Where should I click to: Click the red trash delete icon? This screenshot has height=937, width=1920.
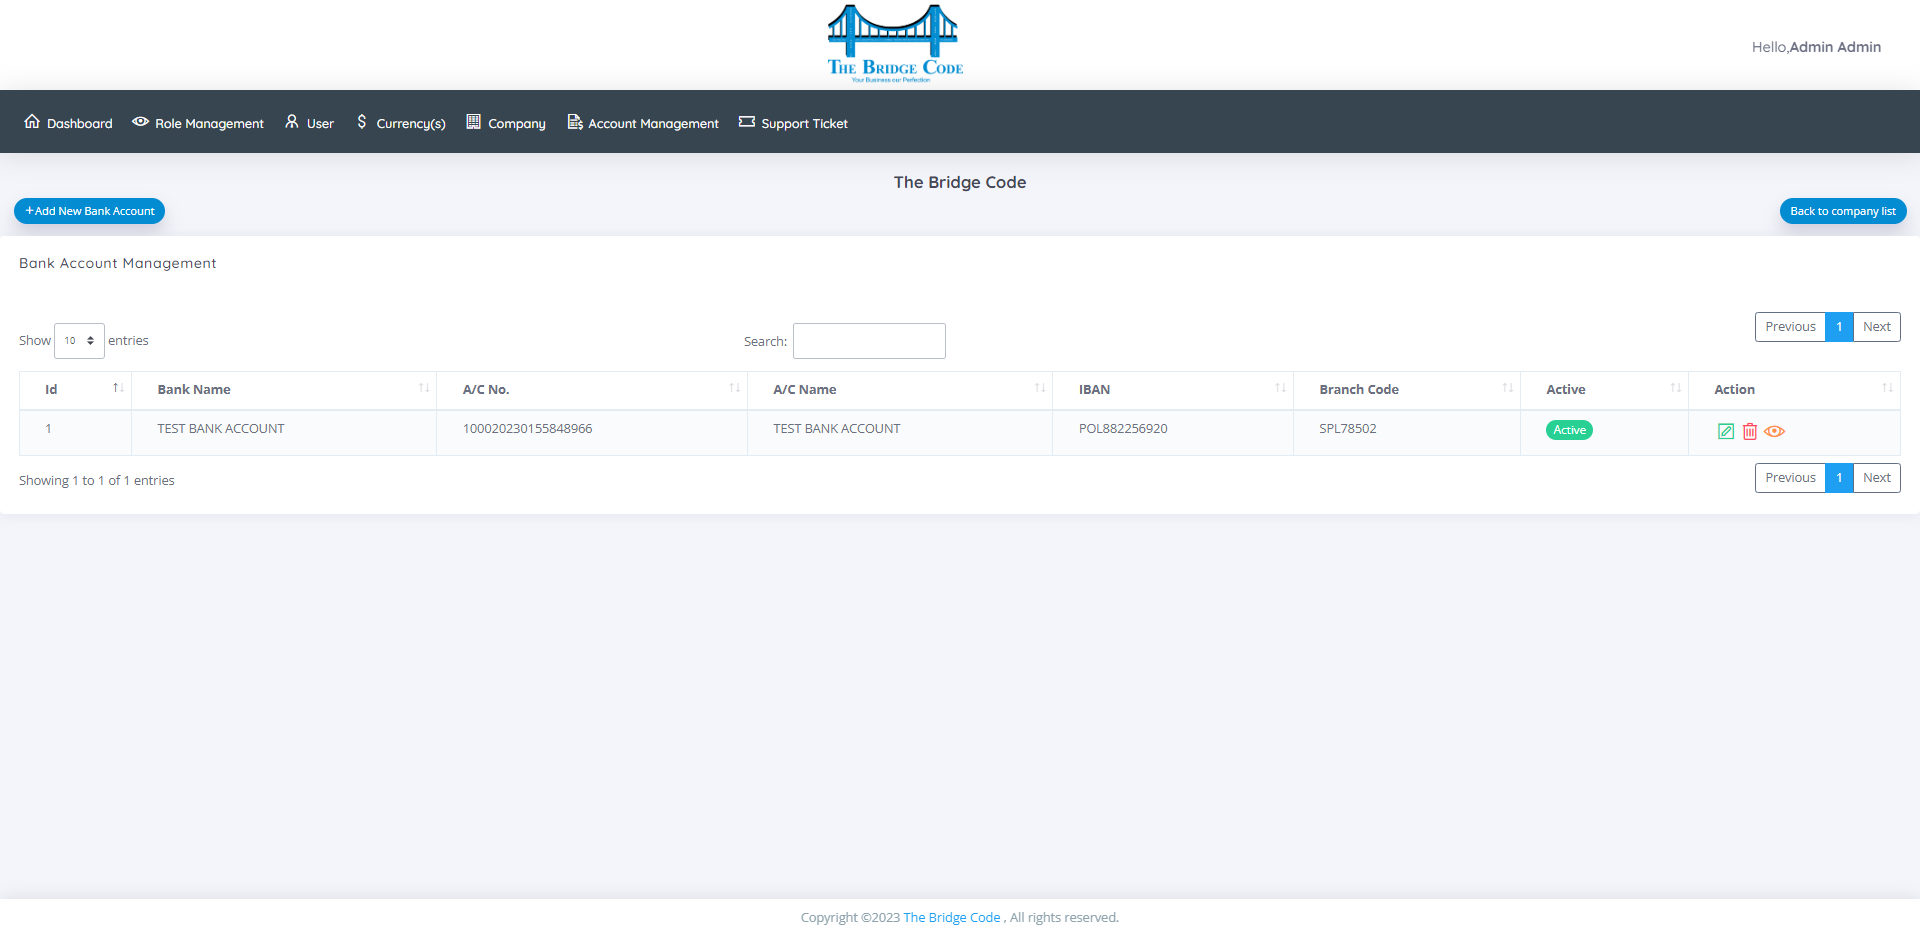coord(1750,431)
